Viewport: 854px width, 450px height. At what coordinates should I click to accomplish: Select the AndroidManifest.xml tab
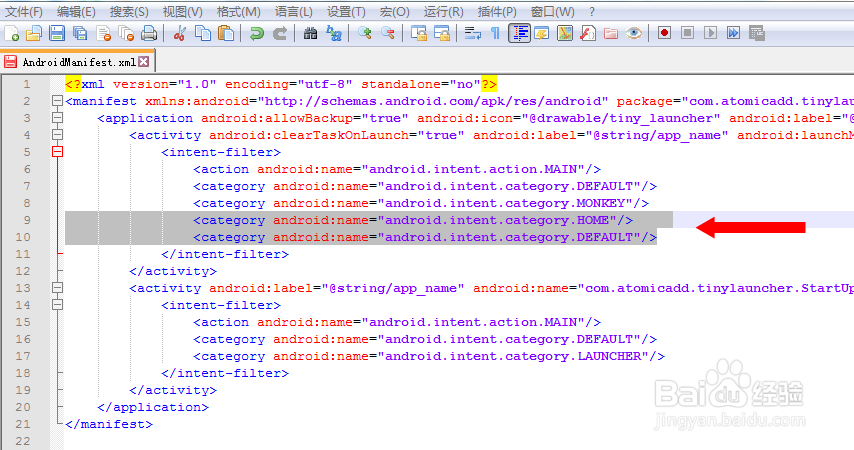tap(78, 62)
